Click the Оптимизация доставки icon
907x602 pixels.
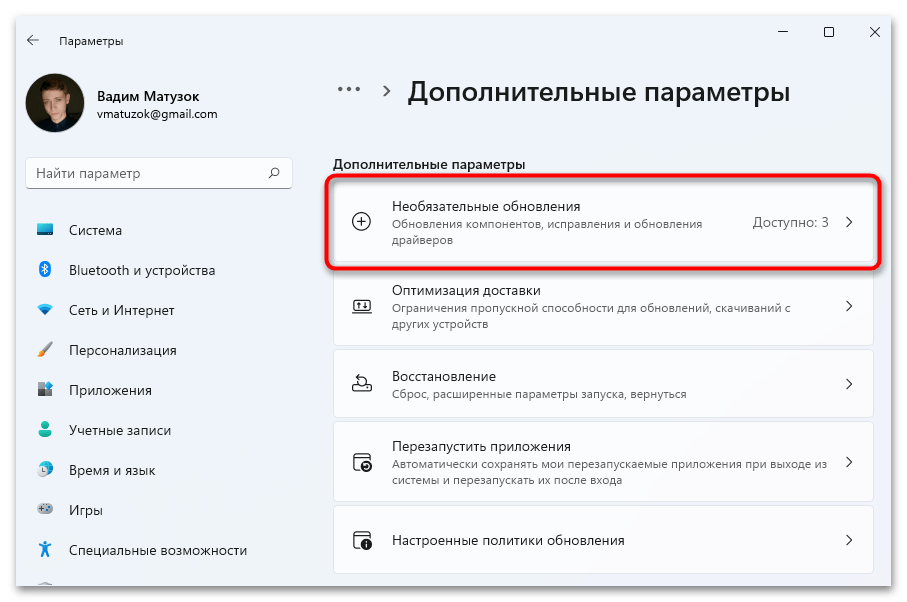(362, 306)
